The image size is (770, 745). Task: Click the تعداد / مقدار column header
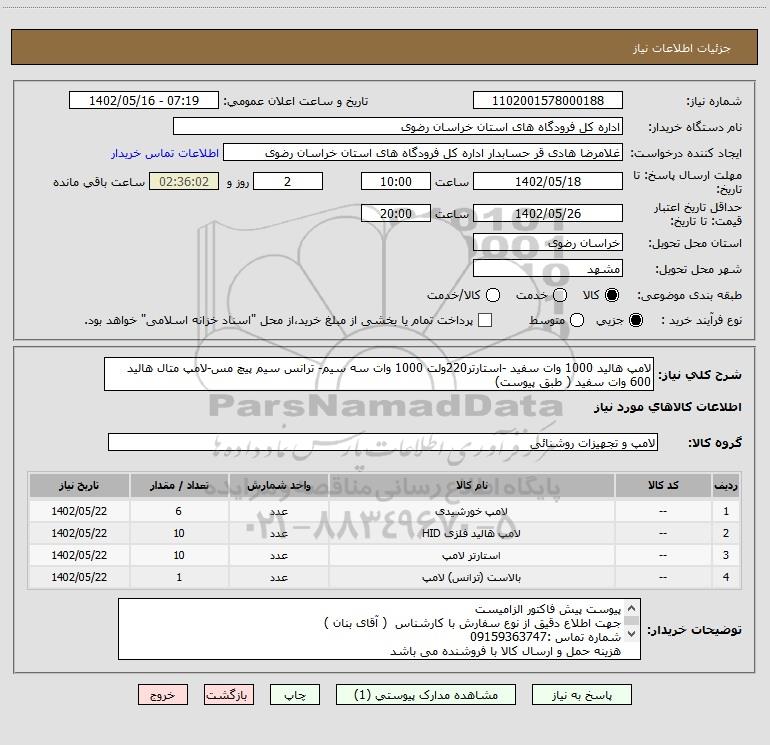pos(179,485)
